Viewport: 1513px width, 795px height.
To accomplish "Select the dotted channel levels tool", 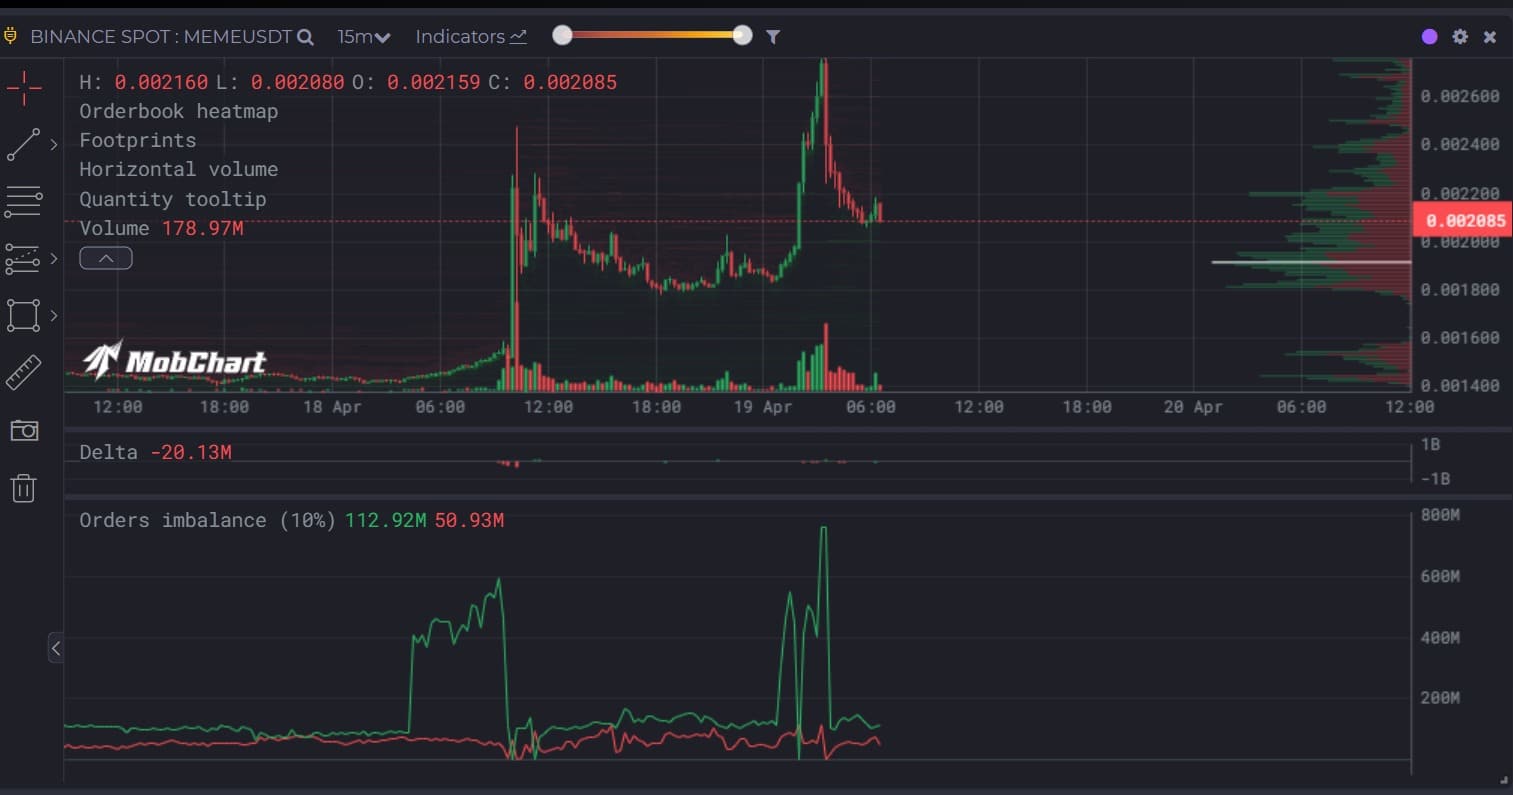I will (x=24, y=259).
